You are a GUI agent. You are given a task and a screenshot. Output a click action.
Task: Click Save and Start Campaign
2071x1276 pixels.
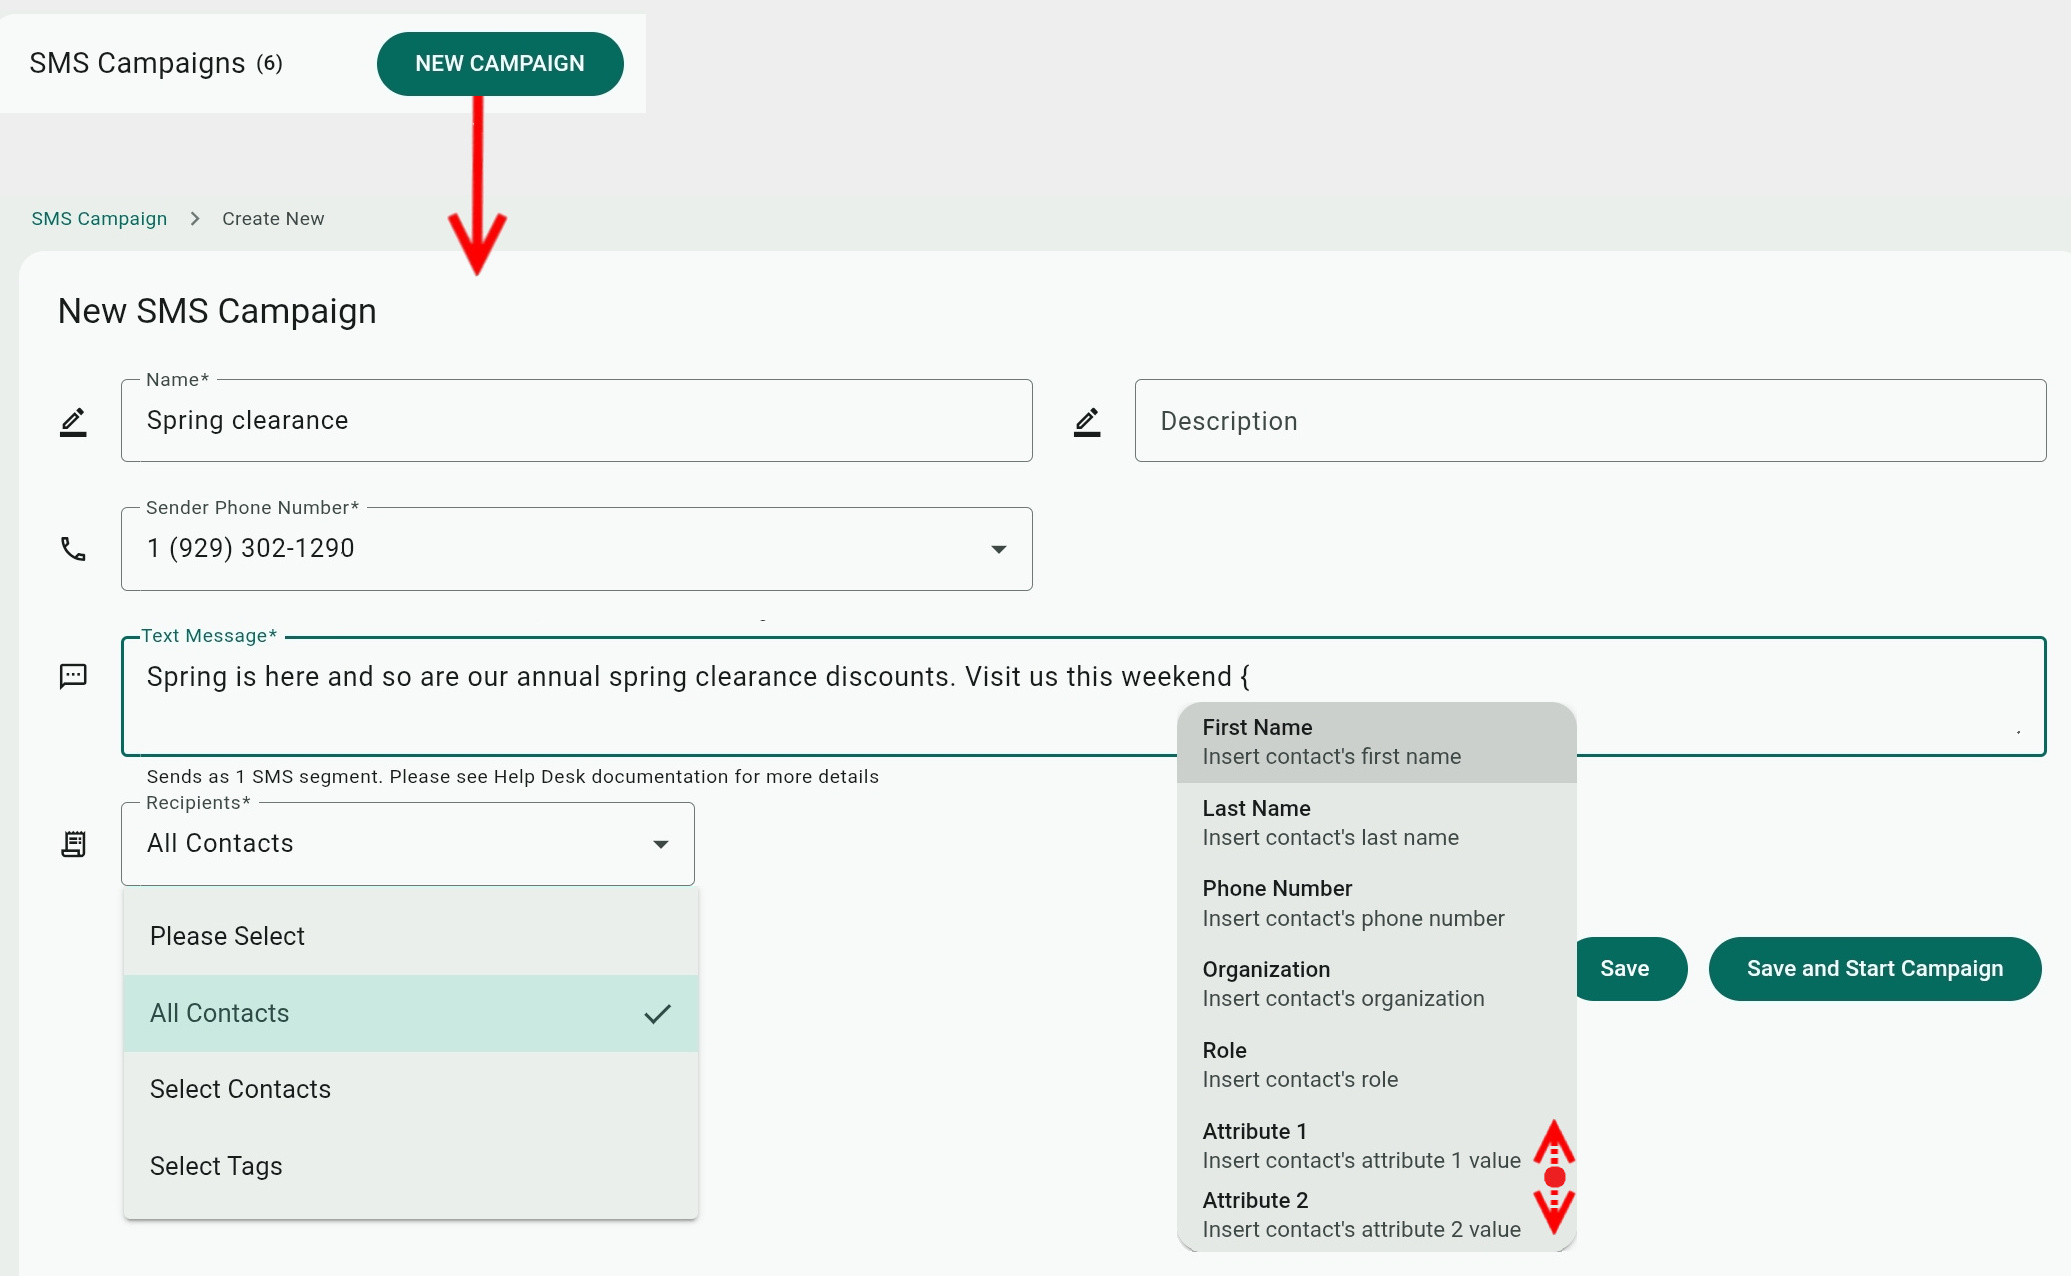point(1874,969)
